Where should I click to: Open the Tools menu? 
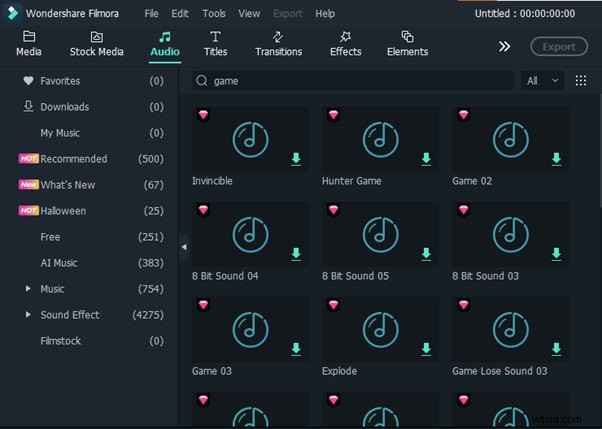point(214,14)
